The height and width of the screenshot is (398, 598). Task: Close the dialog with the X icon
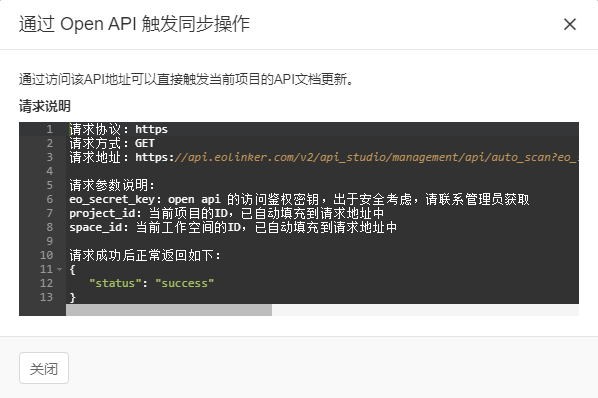[570, 24]
